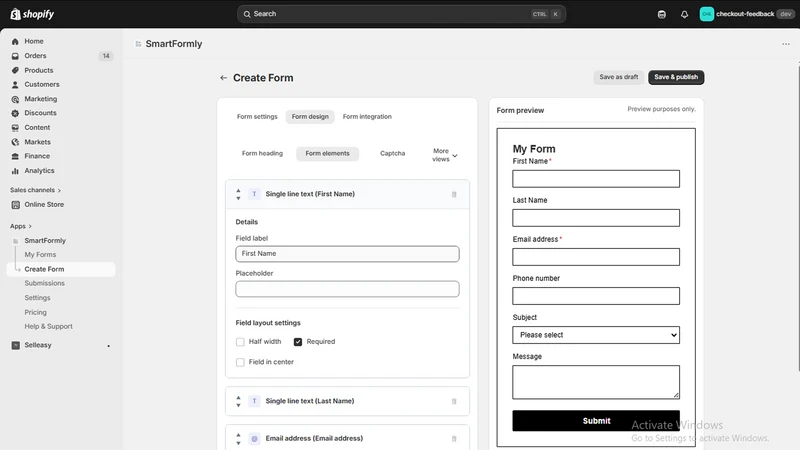
Task: Switch to the Form settings tab
Action: (x=257, y=117)
